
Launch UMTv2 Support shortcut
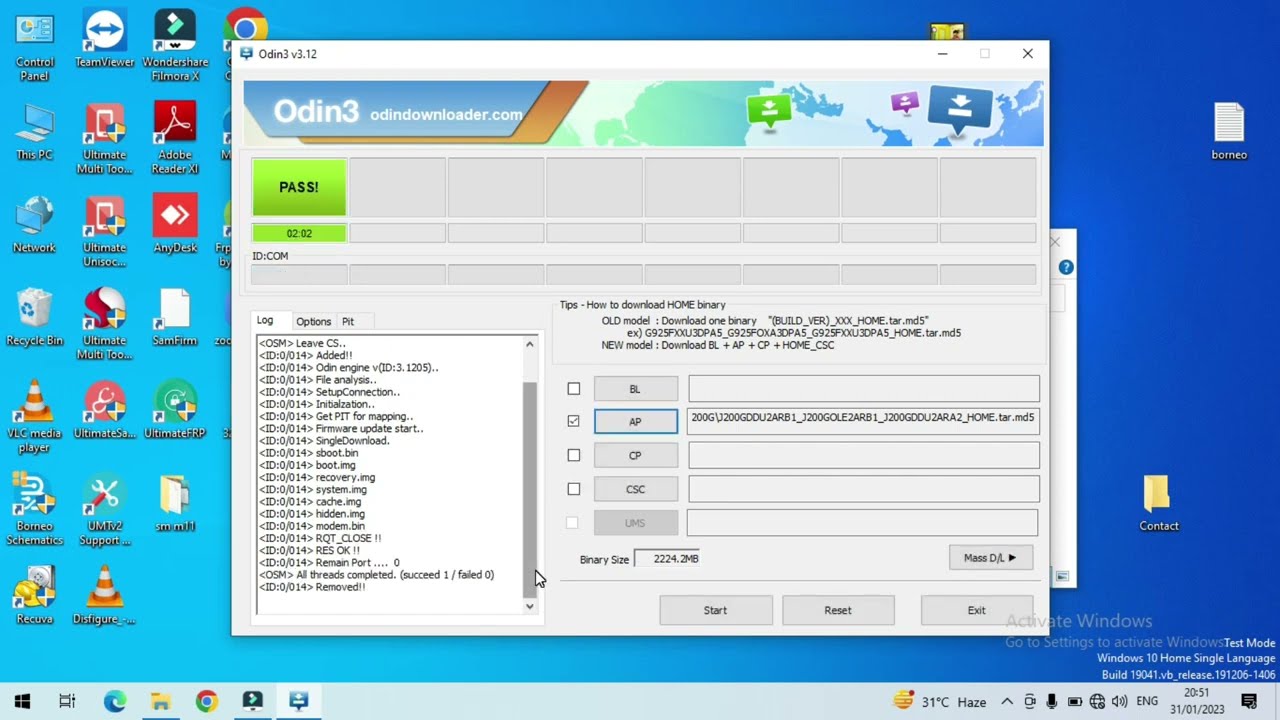click(104, 510)
